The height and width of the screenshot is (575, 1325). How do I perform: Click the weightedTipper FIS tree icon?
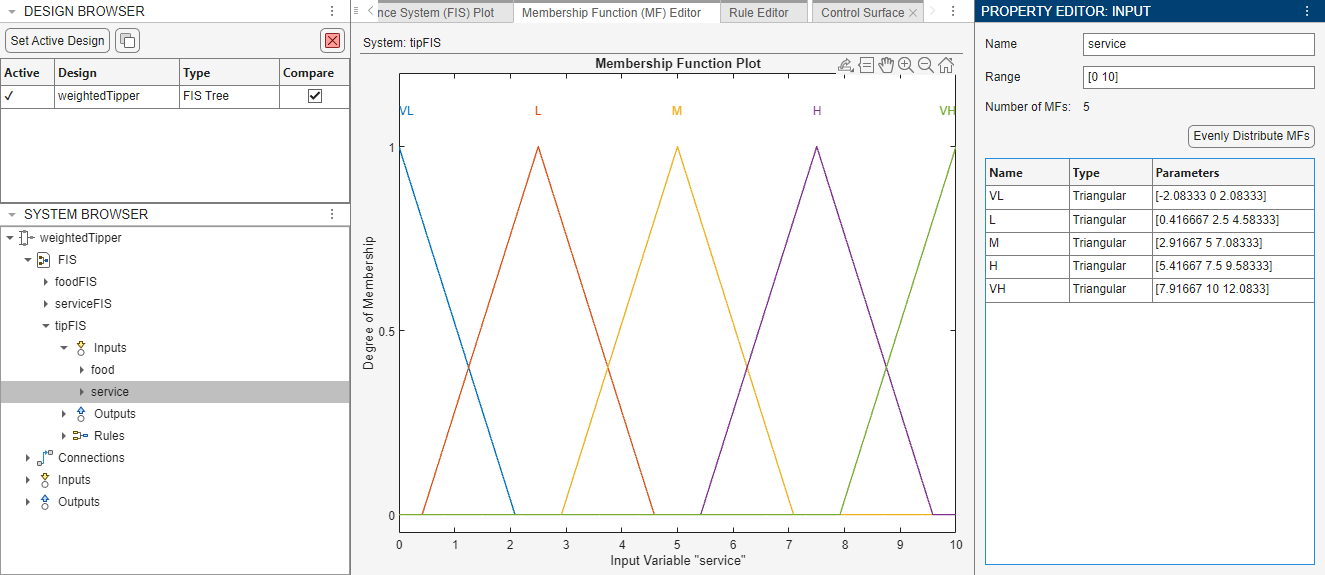(27, 238)
